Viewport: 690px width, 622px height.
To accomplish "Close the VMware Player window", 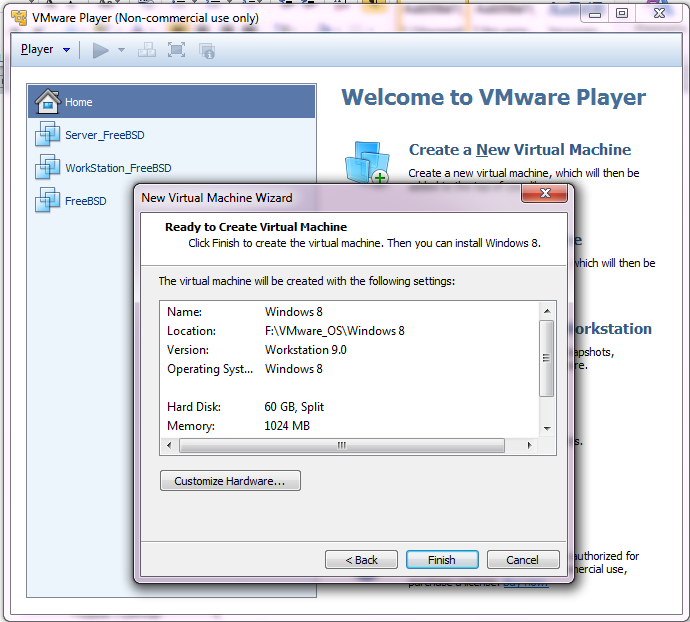I will click(x=659, y=14).
